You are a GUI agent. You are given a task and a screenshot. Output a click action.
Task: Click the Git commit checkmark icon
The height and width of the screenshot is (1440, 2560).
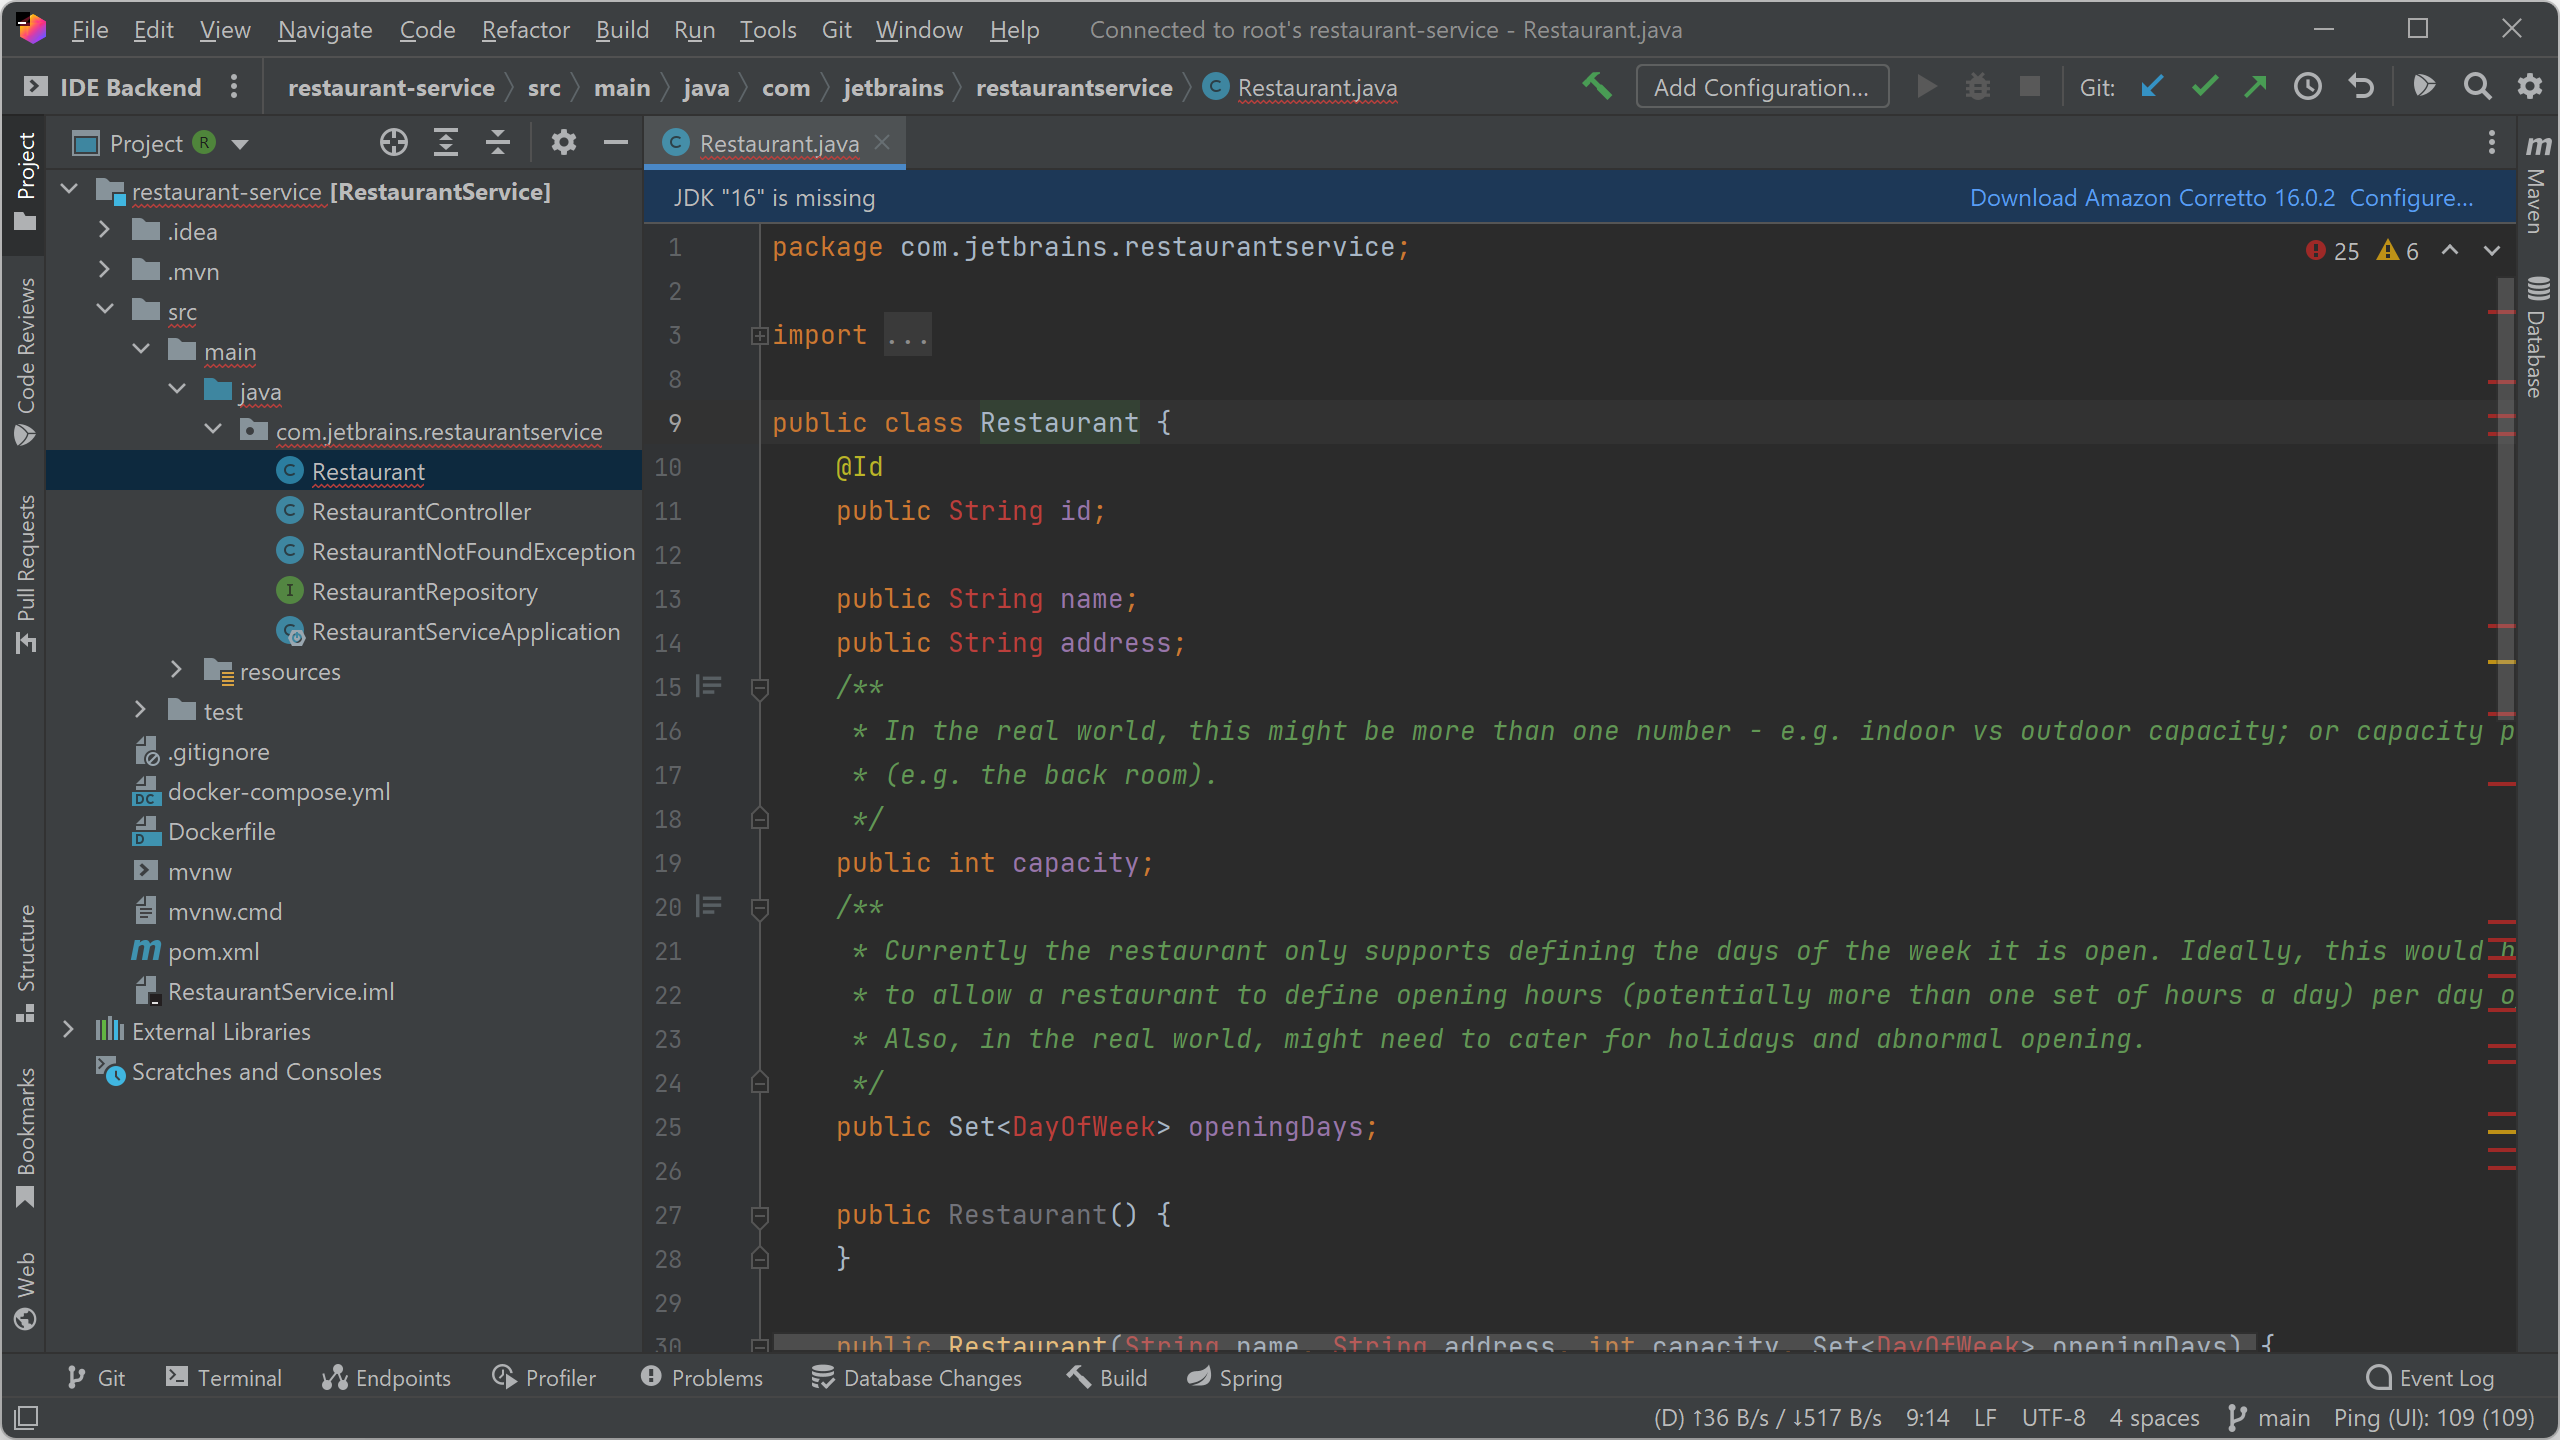pyautogui.click(x=2204, y=87)
